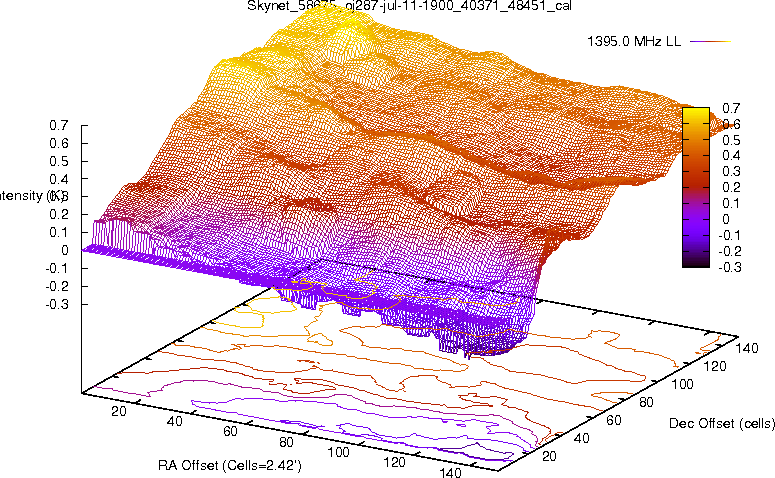This screenshot has height=478, width=775.
Task: Click the 0.1 label beside the color bar
Action: 731,203
